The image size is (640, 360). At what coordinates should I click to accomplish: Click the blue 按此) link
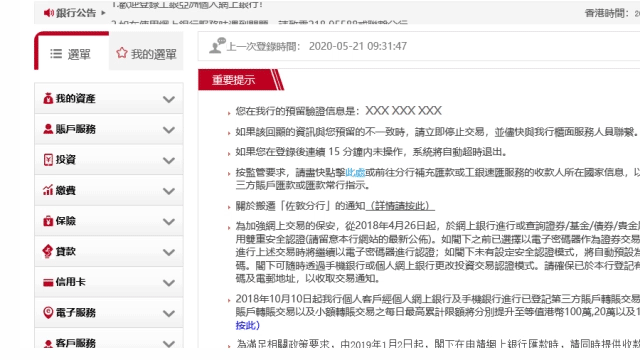[247, 325]
